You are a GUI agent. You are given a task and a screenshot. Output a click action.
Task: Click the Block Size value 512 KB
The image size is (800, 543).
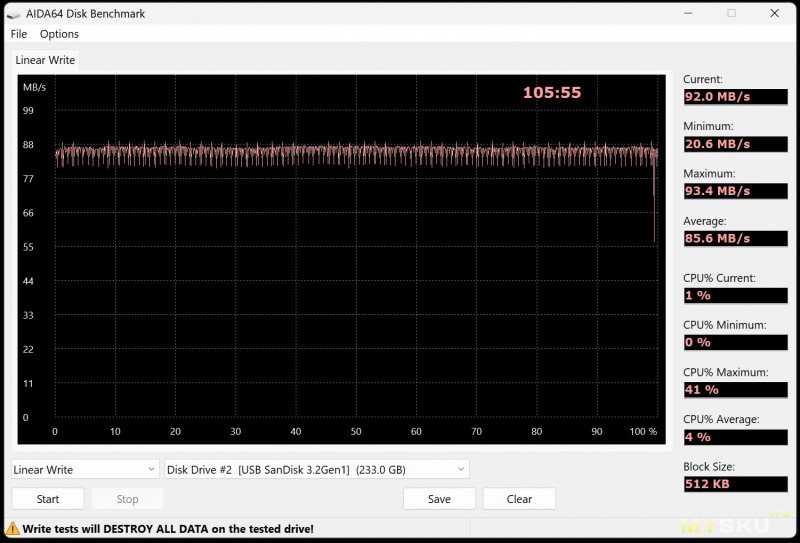tap(735, 484)
